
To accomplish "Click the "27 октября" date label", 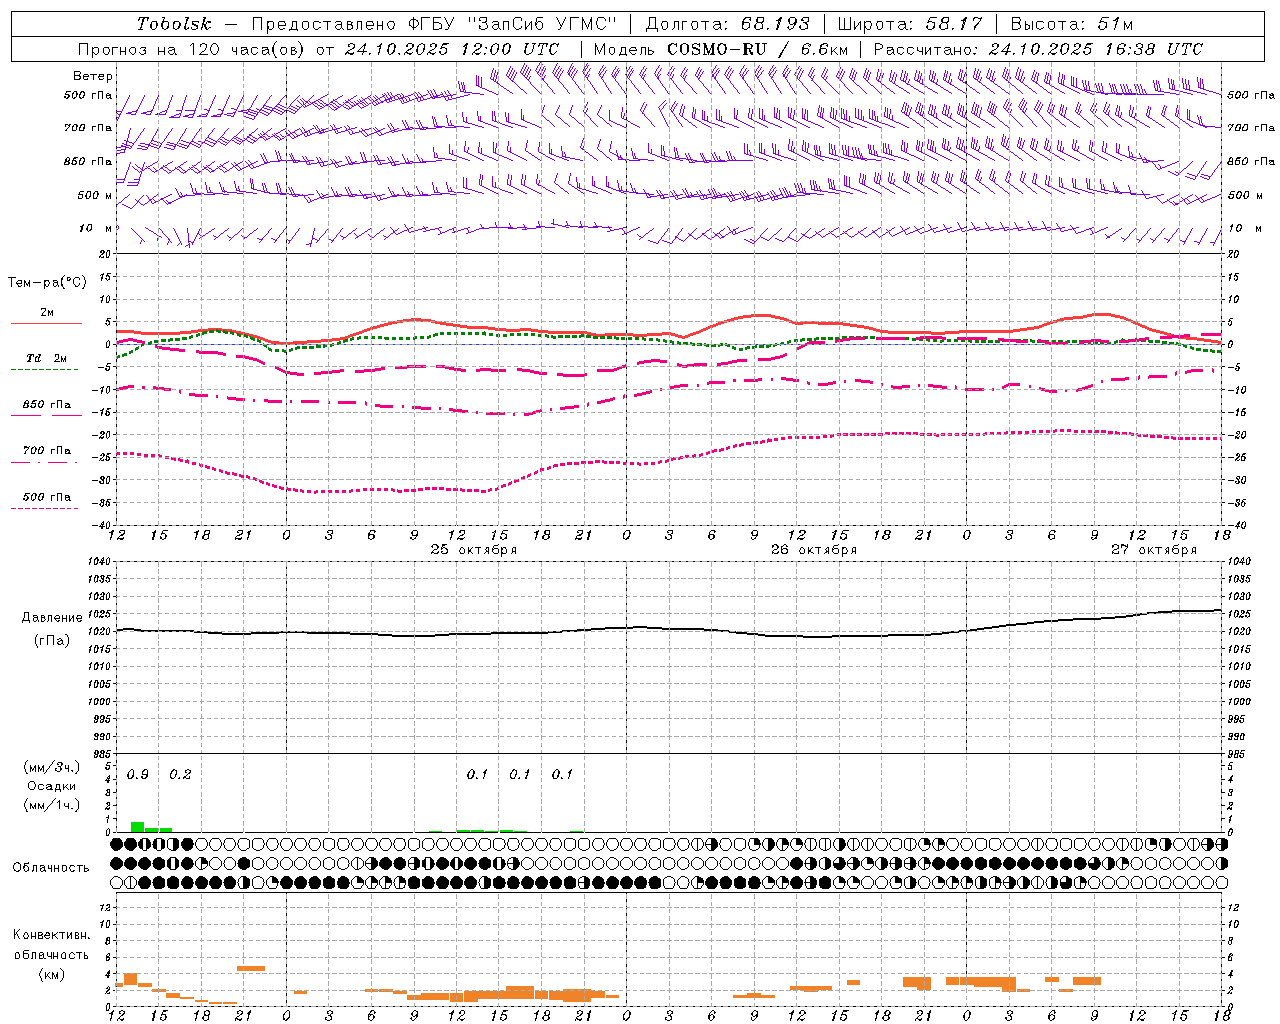I will point(1154,550).
